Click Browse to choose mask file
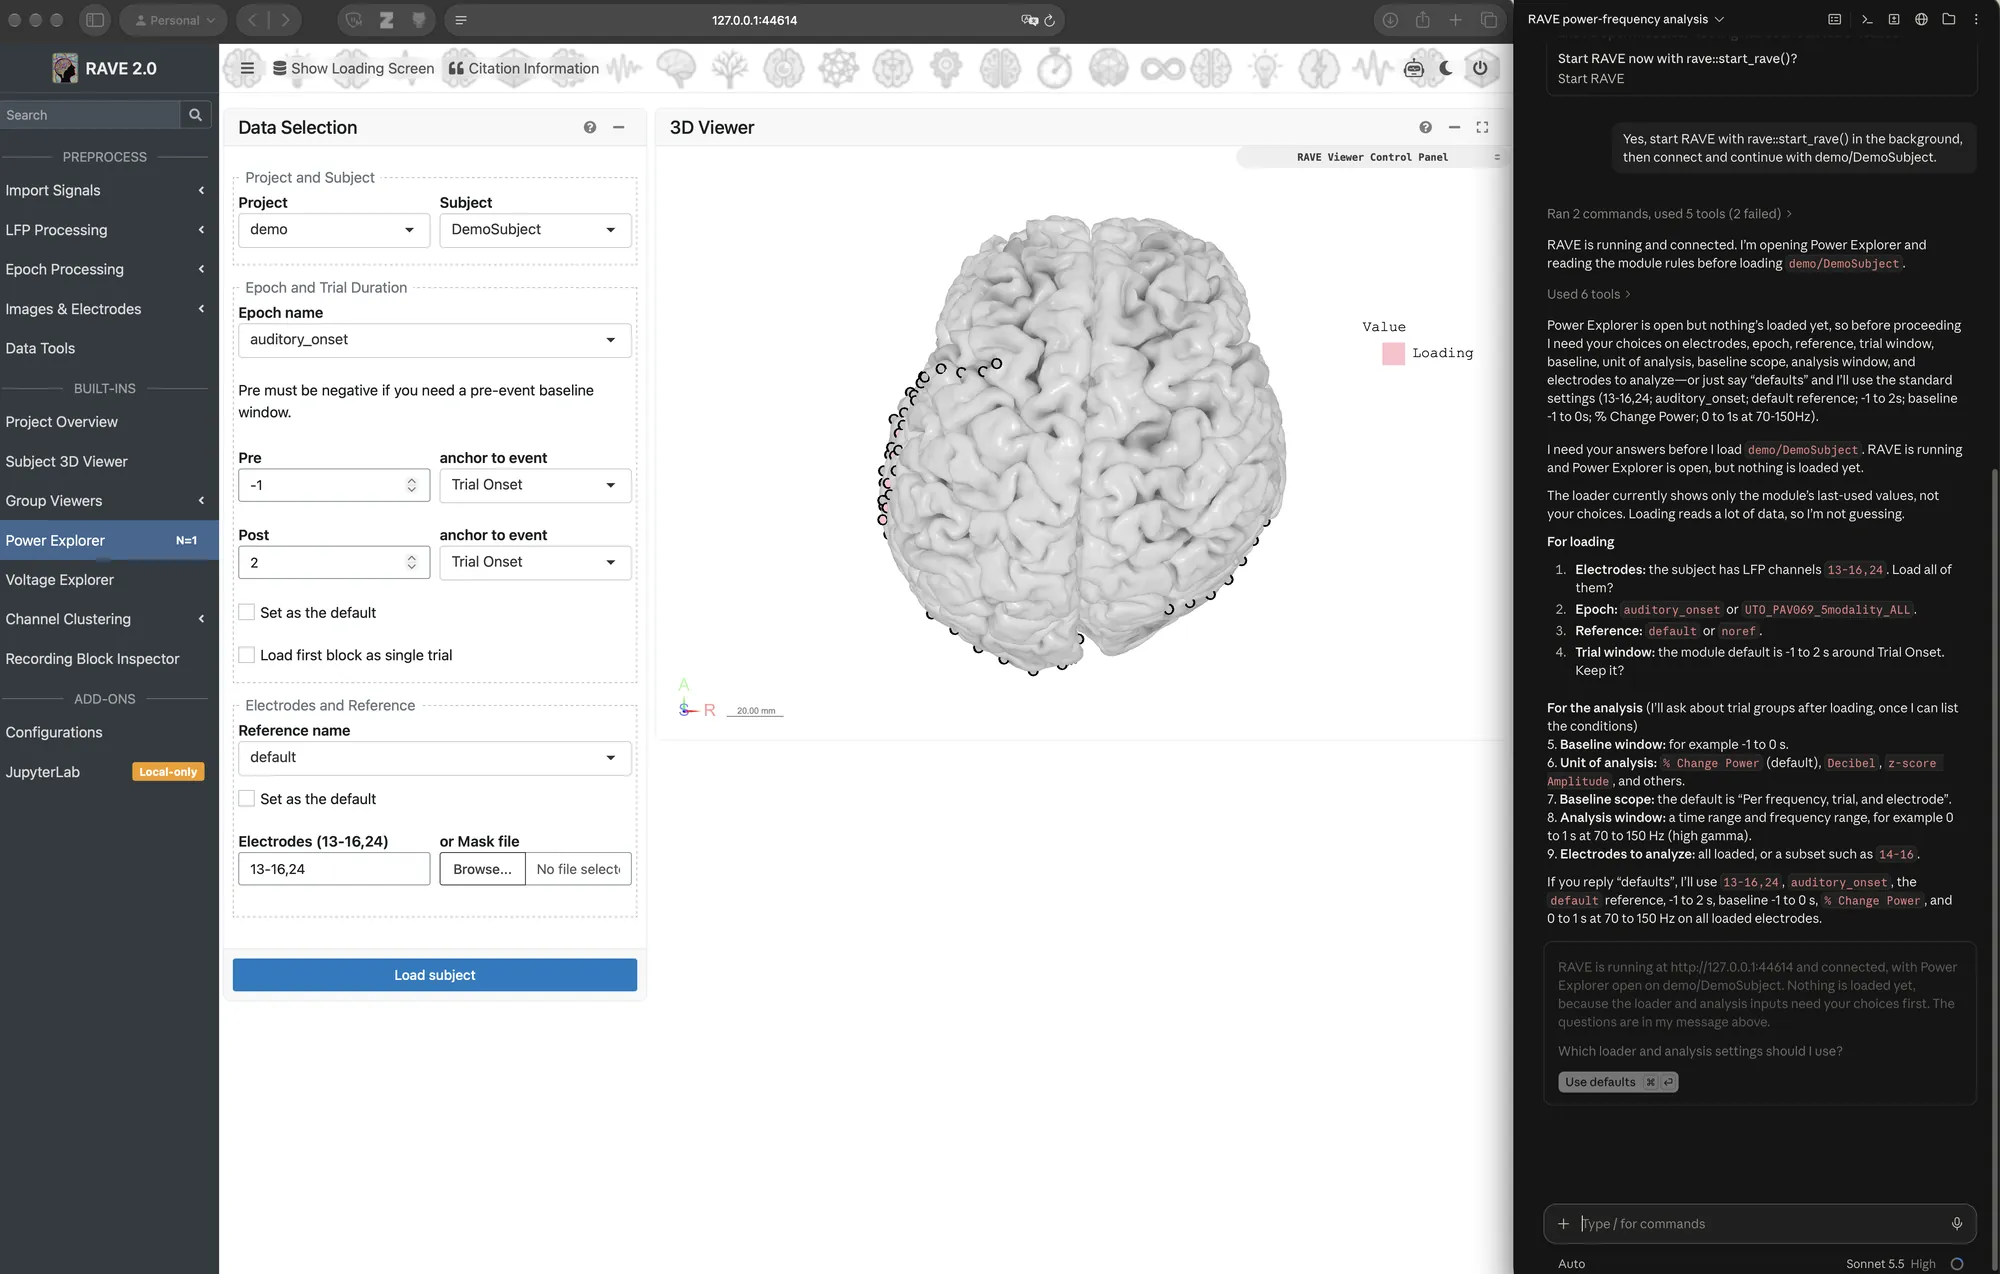 coord(482,869)
